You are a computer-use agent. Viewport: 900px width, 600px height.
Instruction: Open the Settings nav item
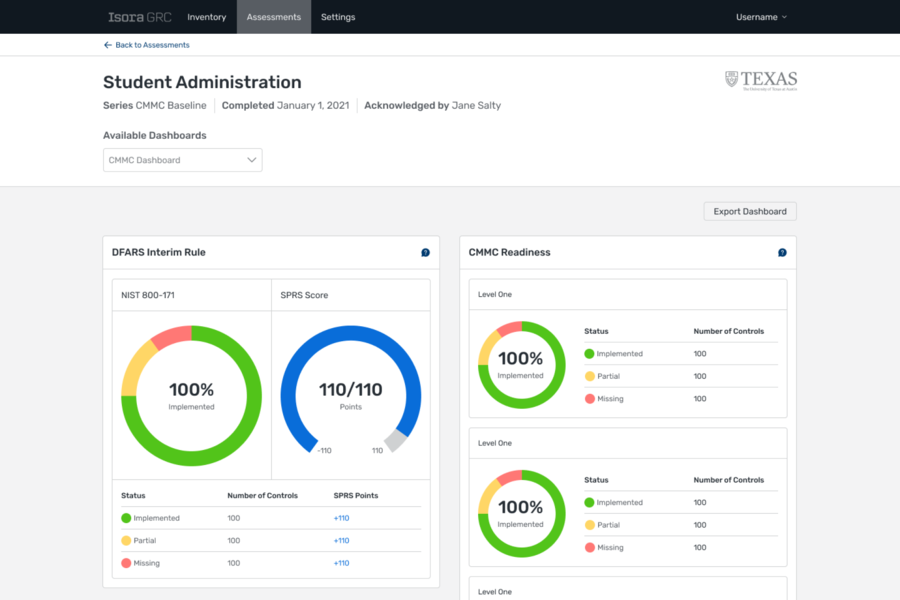point(338,17)
